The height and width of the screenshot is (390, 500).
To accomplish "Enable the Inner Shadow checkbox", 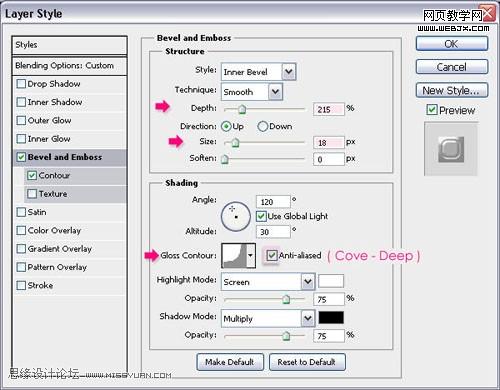I will coord(21,102).
